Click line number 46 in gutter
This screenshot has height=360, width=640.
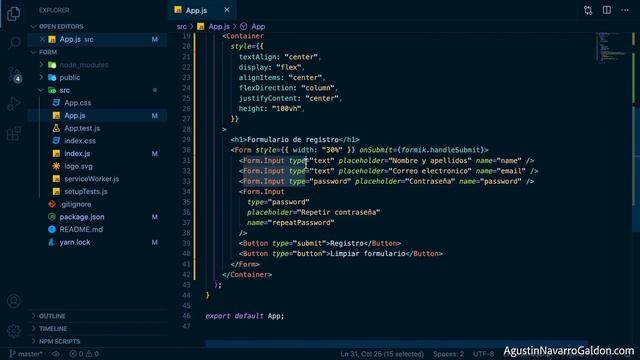click(186, 316)
